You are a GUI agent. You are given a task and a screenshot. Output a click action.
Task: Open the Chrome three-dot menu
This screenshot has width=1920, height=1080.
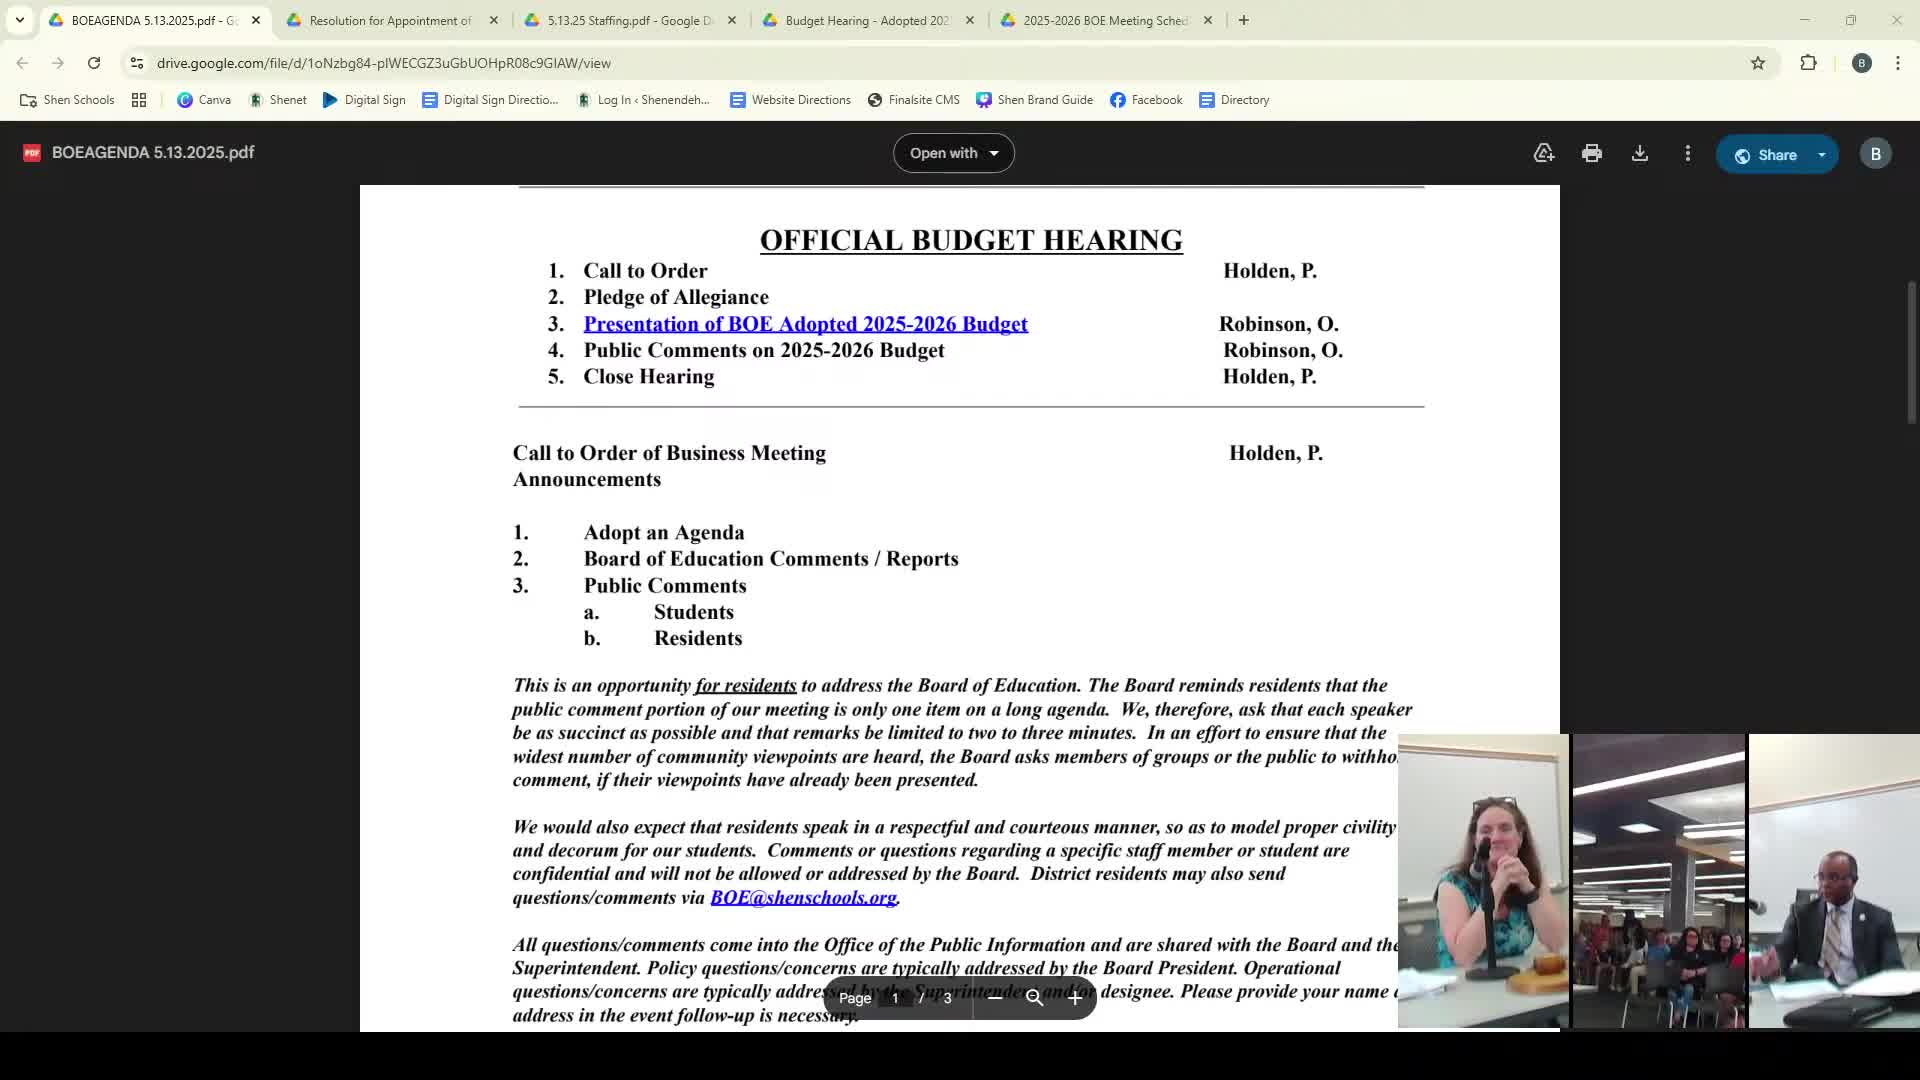click(x=1898, y=63)
